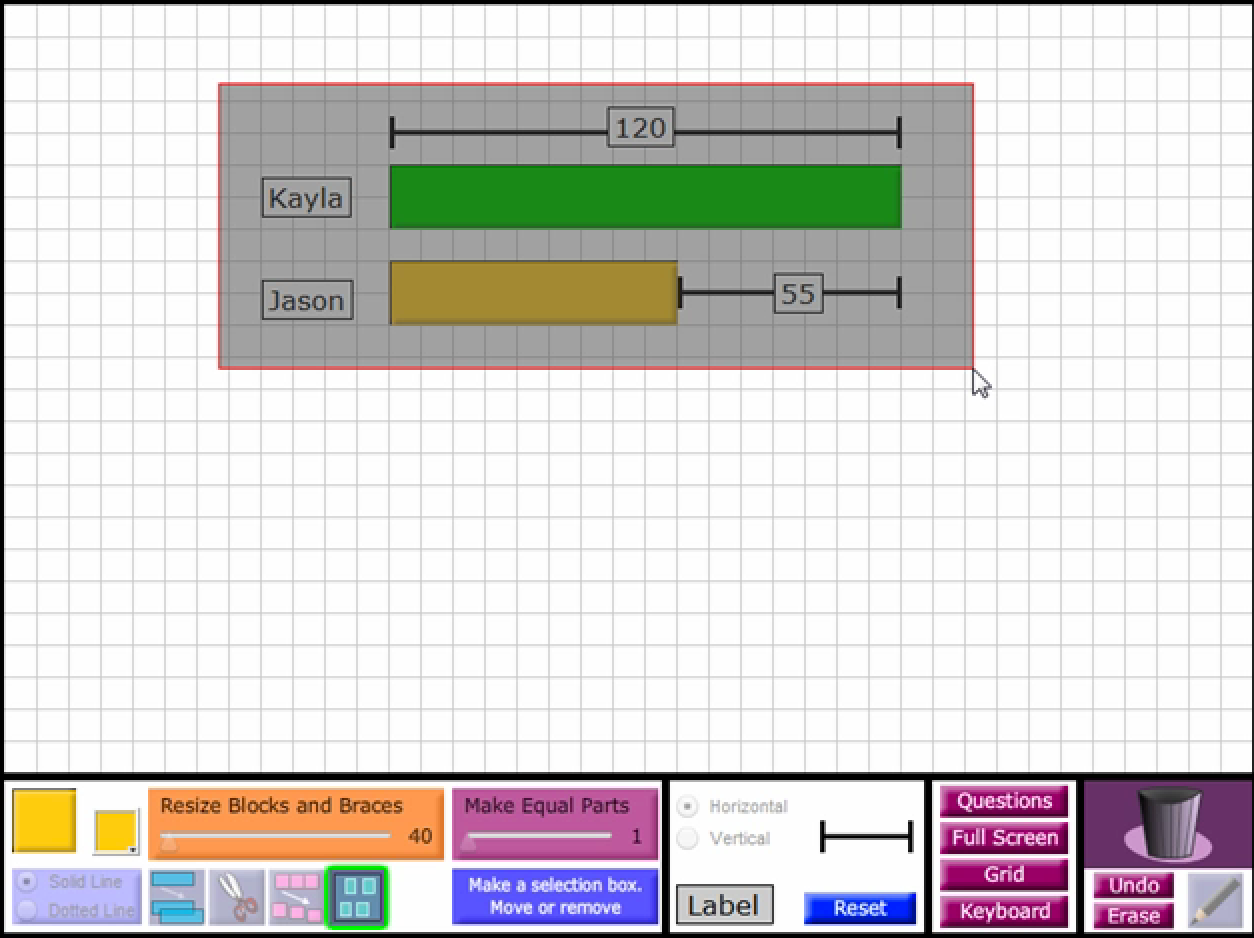1254x938 pixels.
Task: Open the Questions panel
Action: (x=1004, y=801)
